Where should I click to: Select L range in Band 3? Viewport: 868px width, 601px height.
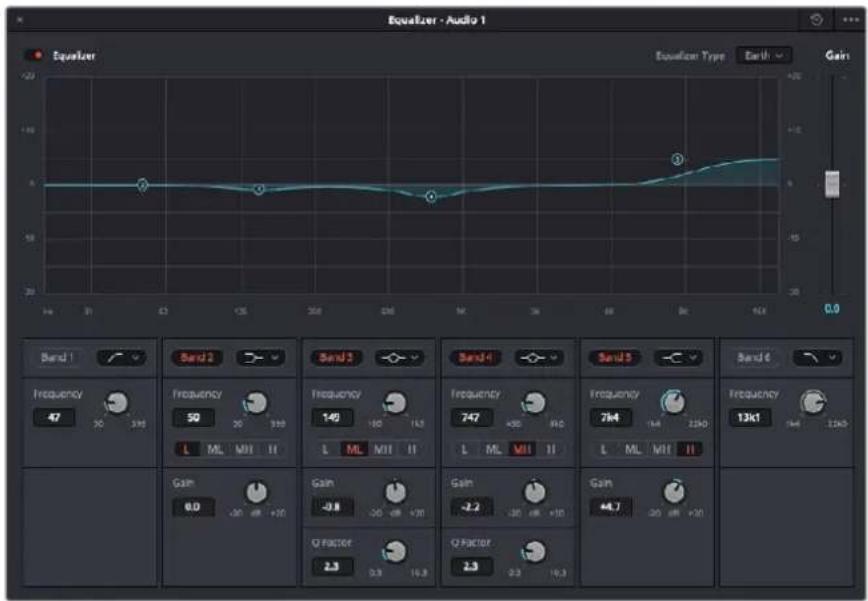coord(326,449)
